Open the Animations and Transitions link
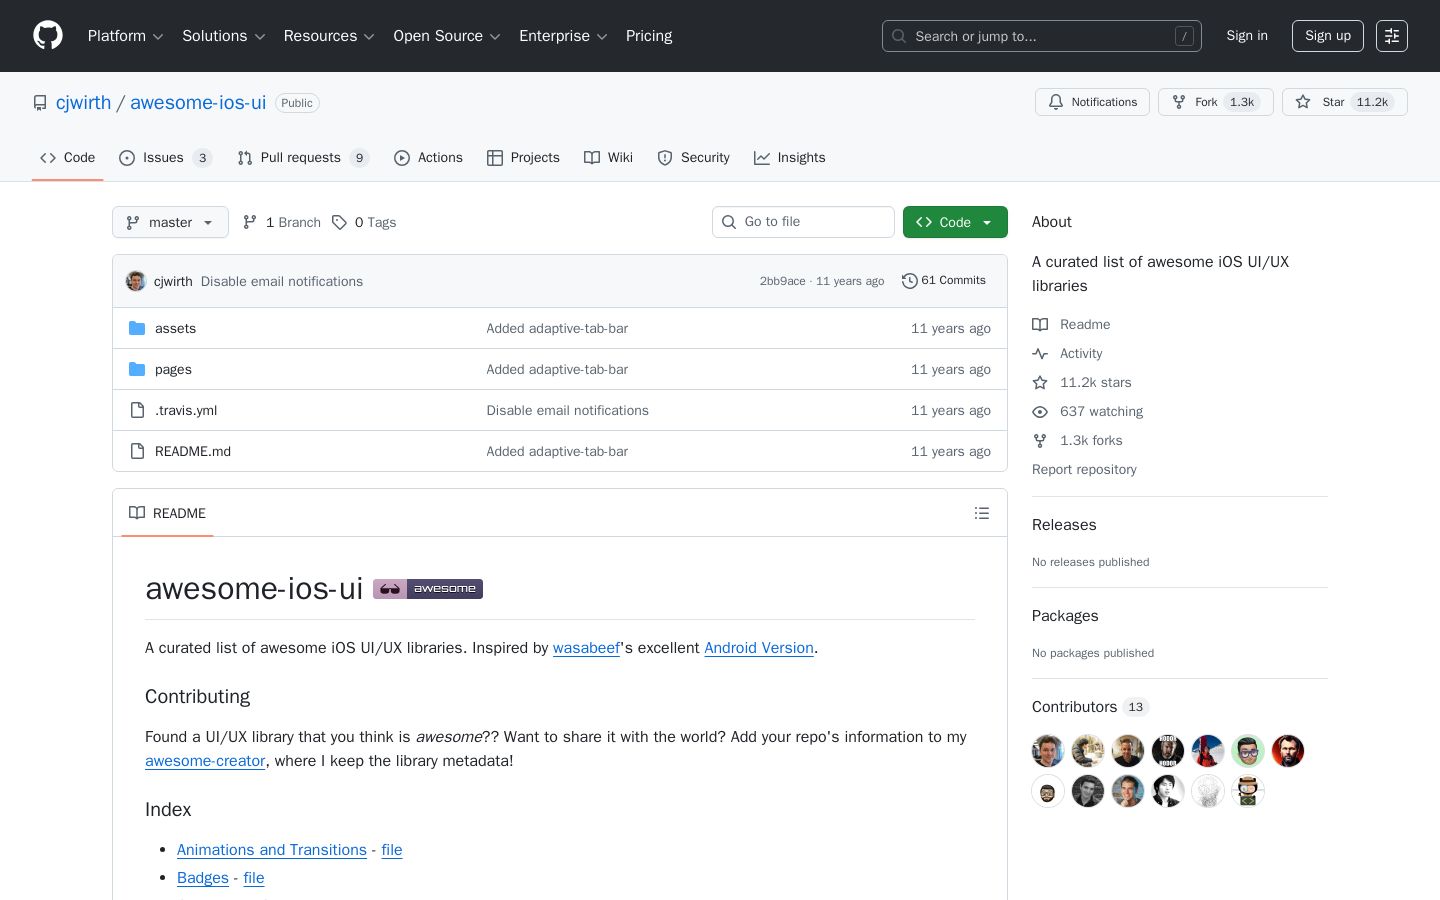Image resolution: width=1440 pixels, height=900 pixels. (x=272, y=850)
